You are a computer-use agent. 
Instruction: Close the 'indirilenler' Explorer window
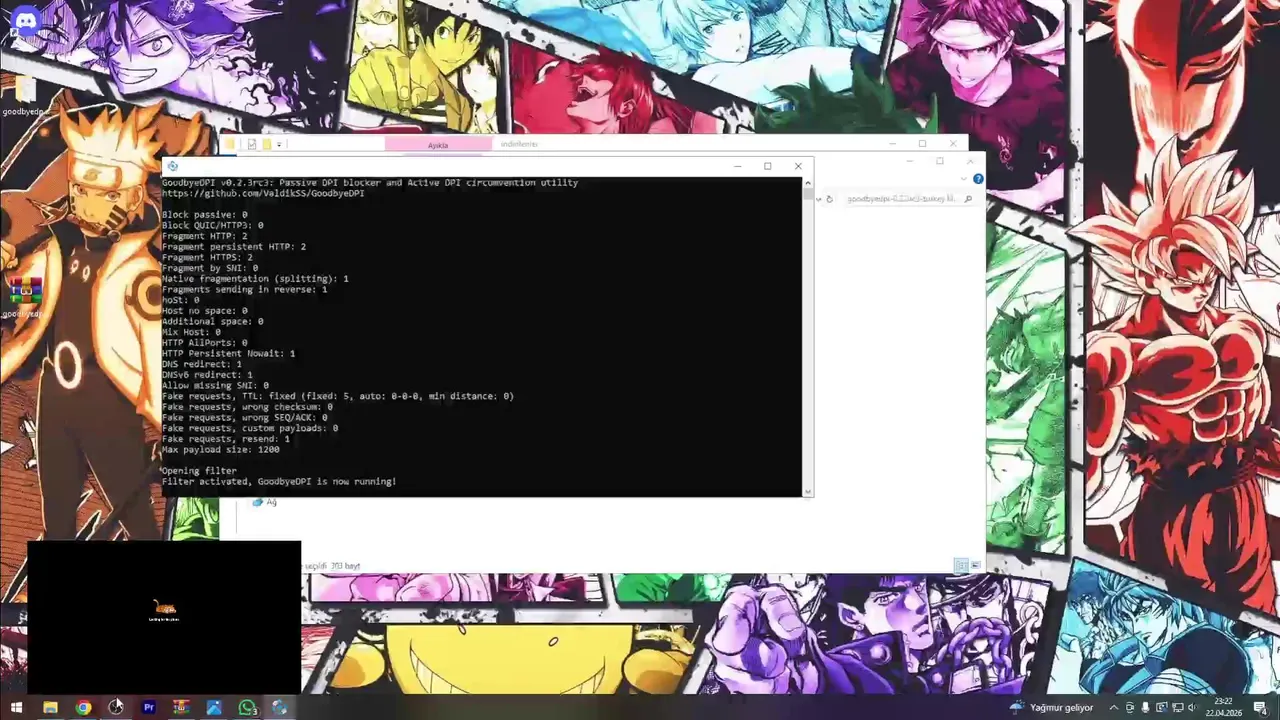[x=953, y=144]
